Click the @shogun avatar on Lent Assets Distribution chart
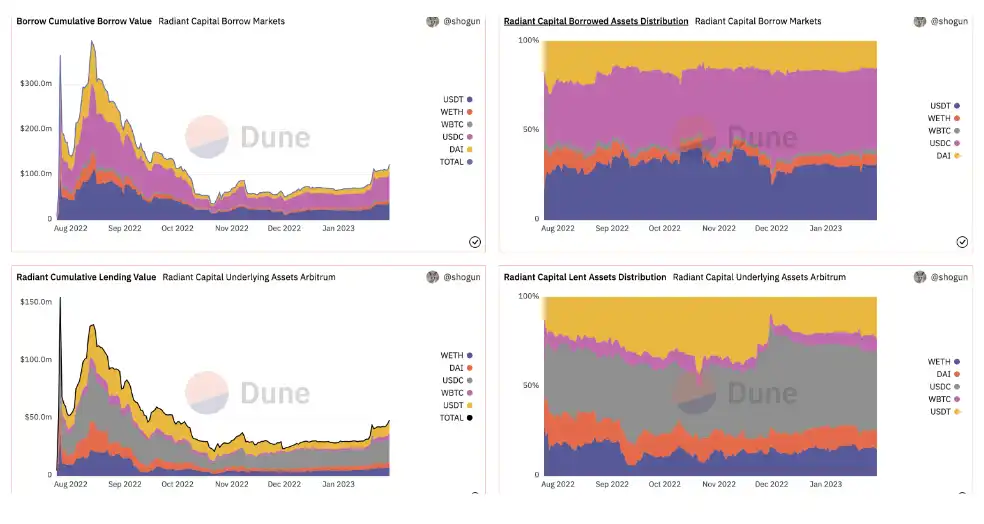This screenshot has height=524, width=984. tap(919, 277)
